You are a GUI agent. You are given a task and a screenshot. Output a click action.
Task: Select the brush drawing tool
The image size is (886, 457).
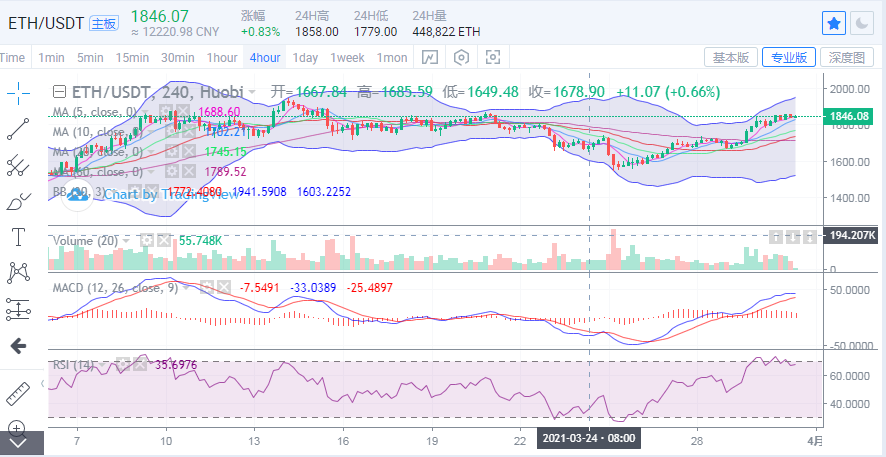(x=18, y=202)
